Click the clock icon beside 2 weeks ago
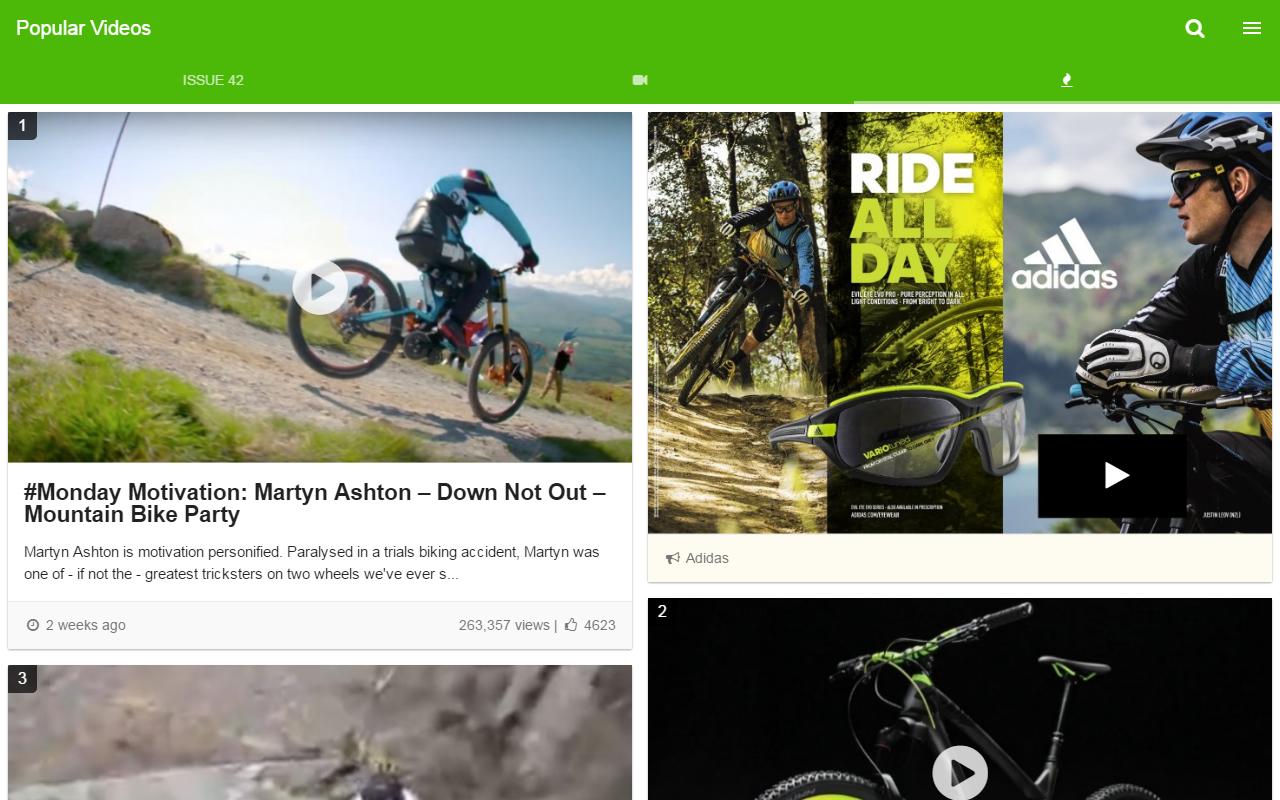Image resolution: width=1280 pixels, height=800 pixels. coord(33,625)
